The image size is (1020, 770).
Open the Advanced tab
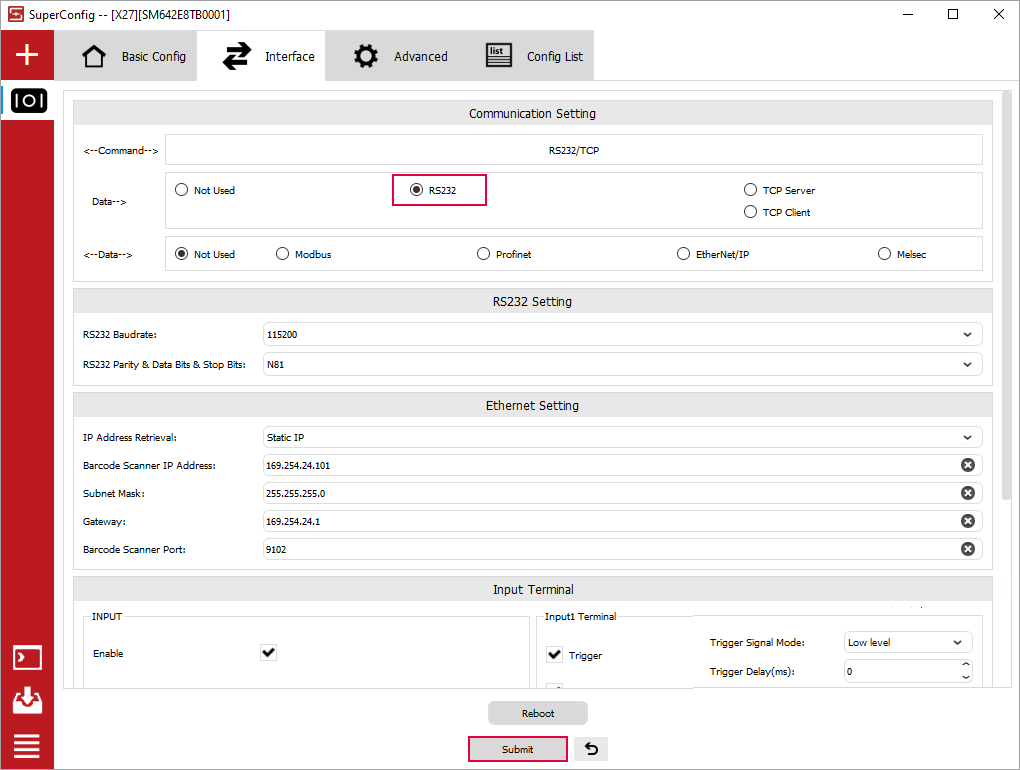[x=401, y=56]
